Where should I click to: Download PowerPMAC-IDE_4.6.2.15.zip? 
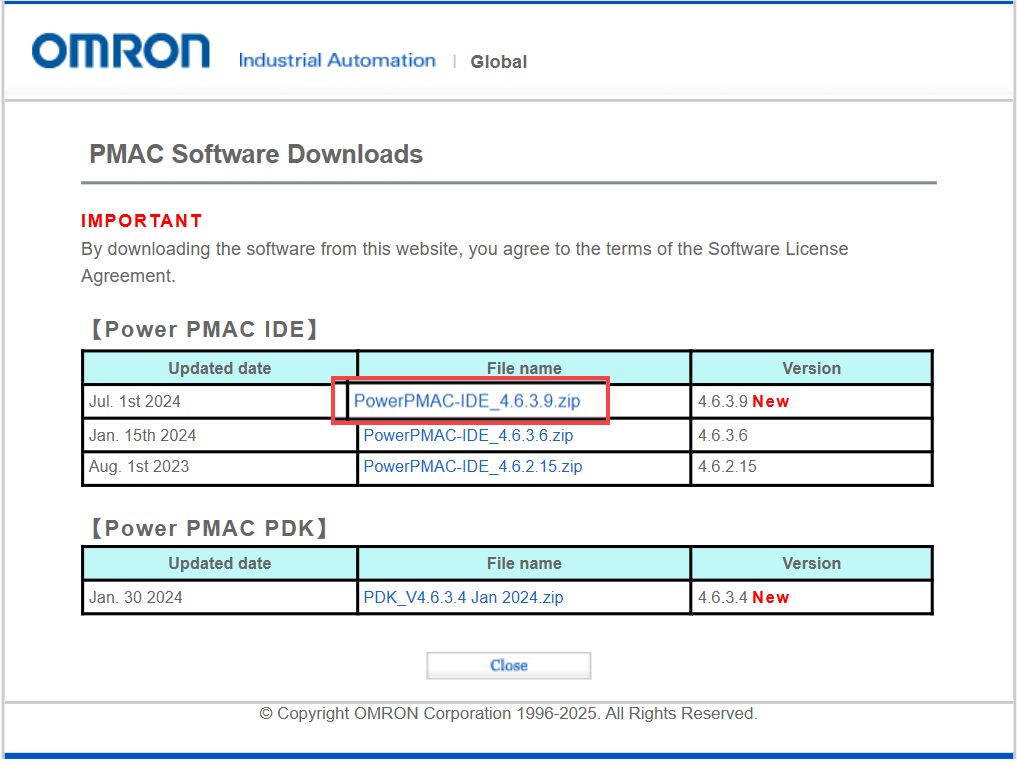[472, 466]
